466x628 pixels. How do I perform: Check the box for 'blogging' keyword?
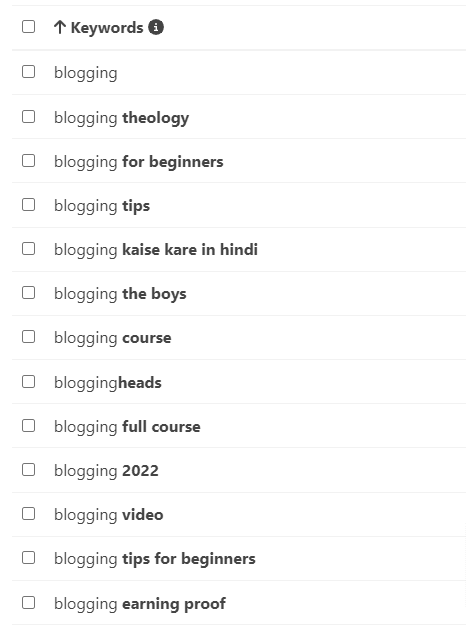coord(28,72)
